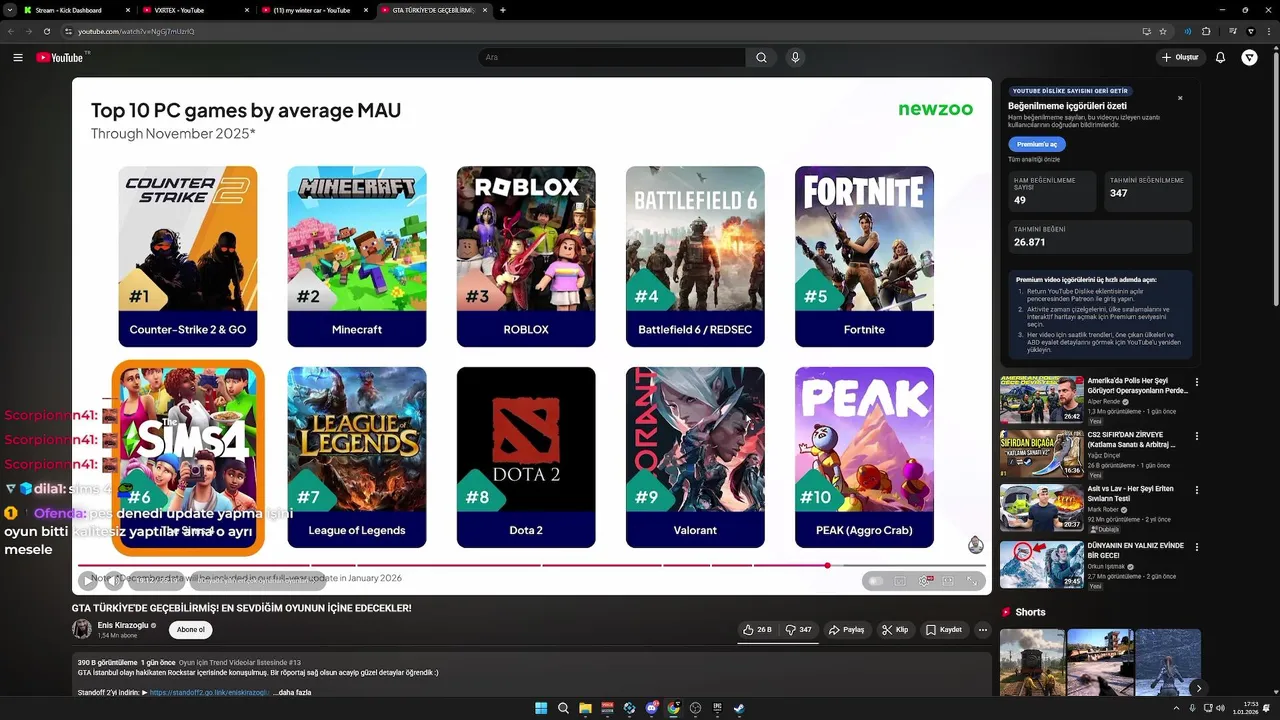Open the CS2 SIFIRDAN ZİRVEYE video thumbnail
1280x720 pixels.
pos(1042,453)
